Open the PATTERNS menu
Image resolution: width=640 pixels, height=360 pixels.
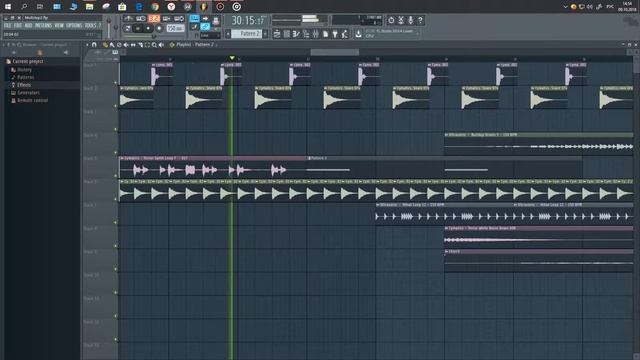[43, 25]
